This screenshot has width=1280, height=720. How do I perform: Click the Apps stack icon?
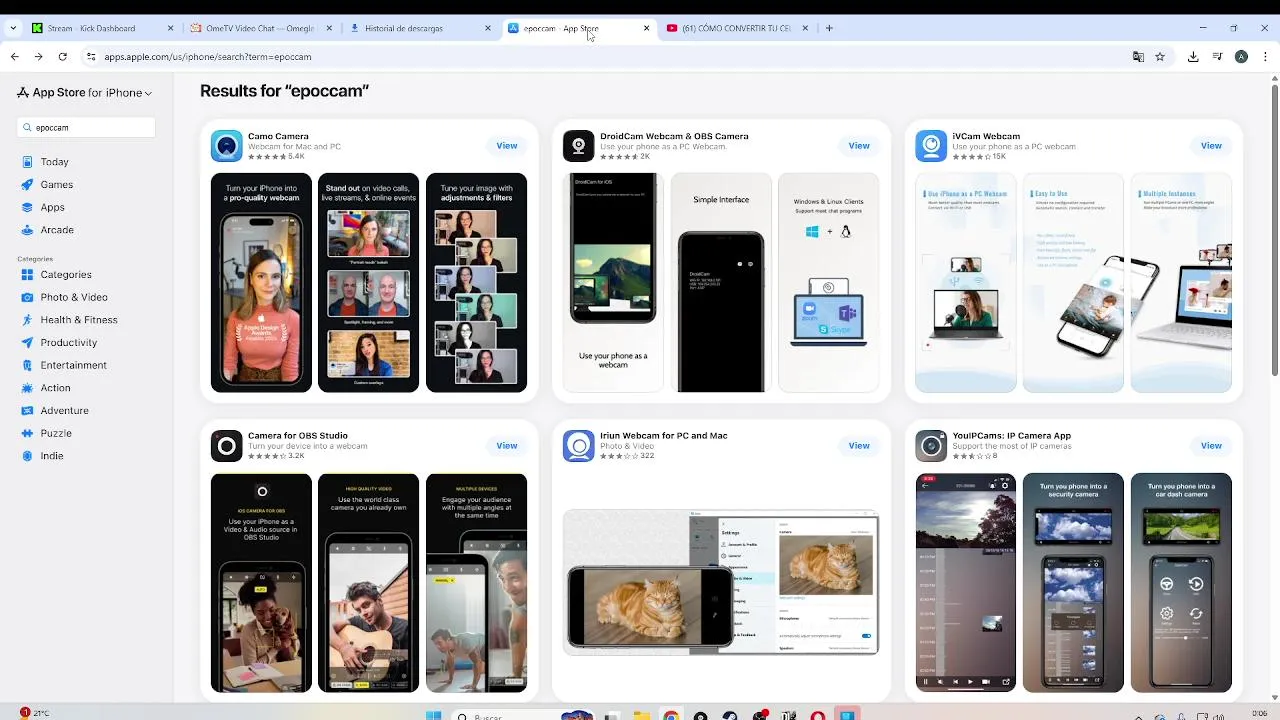tap(27, 207)
